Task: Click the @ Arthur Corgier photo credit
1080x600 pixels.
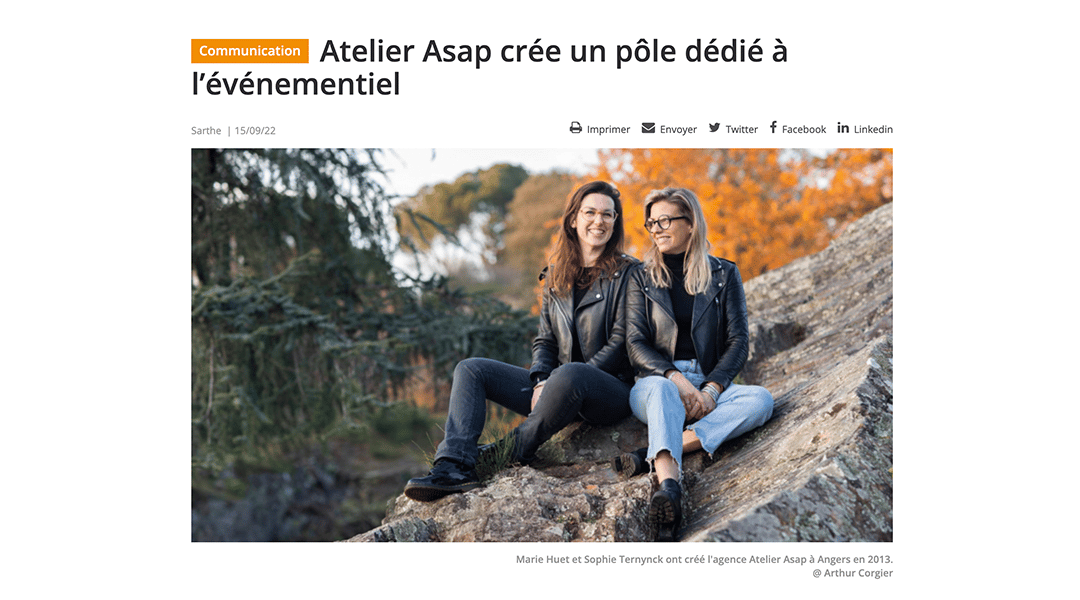Action: click(853, 573)
